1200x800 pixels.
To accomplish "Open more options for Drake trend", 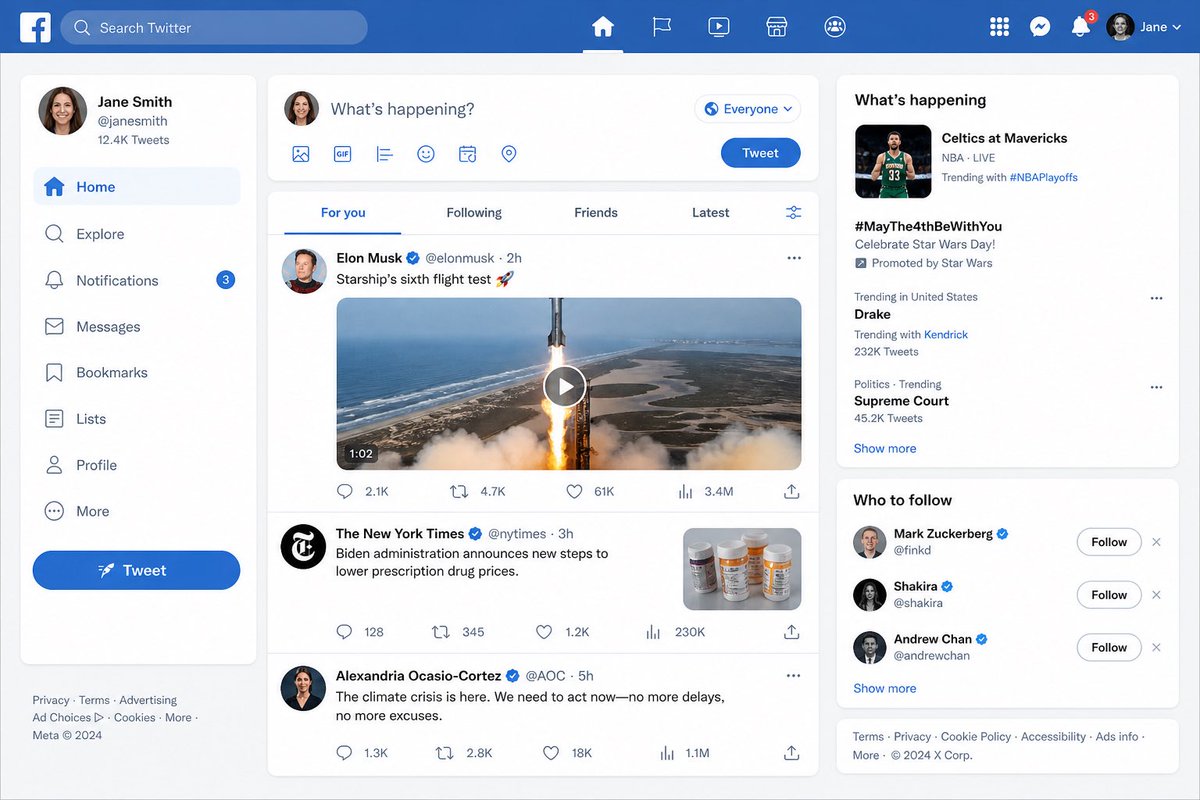I will click(1156, 298).
